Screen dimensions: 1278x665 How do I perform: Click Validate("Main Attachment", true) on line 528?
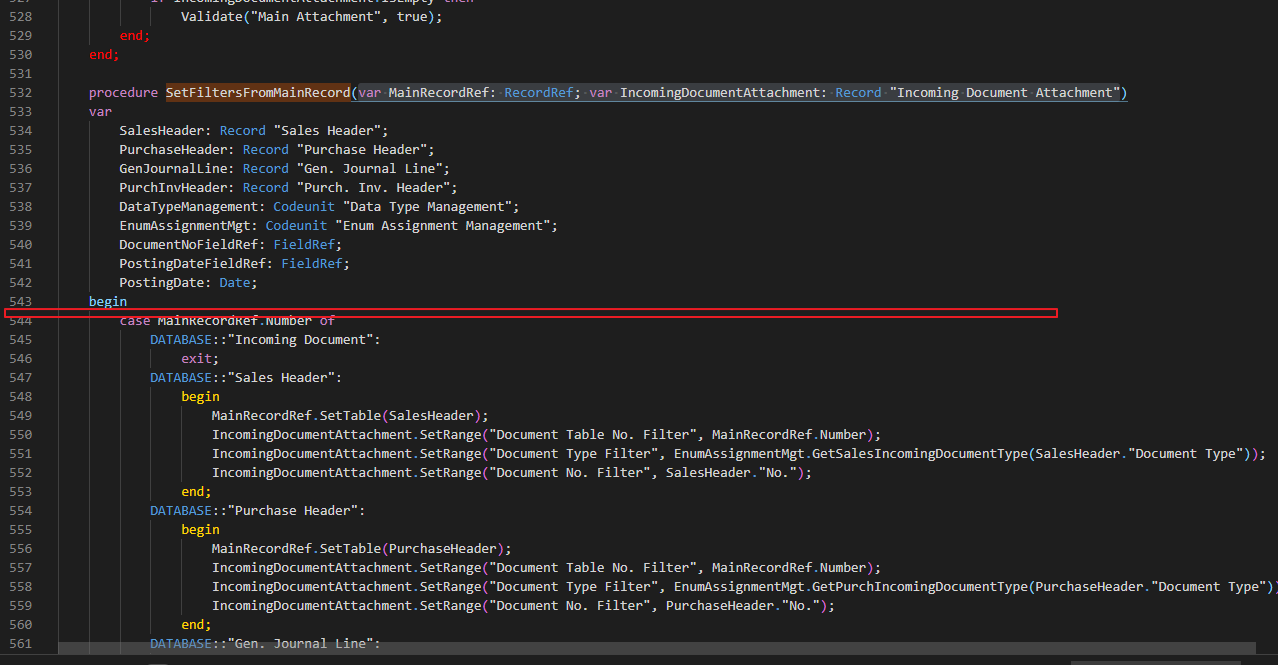(311, 17)
